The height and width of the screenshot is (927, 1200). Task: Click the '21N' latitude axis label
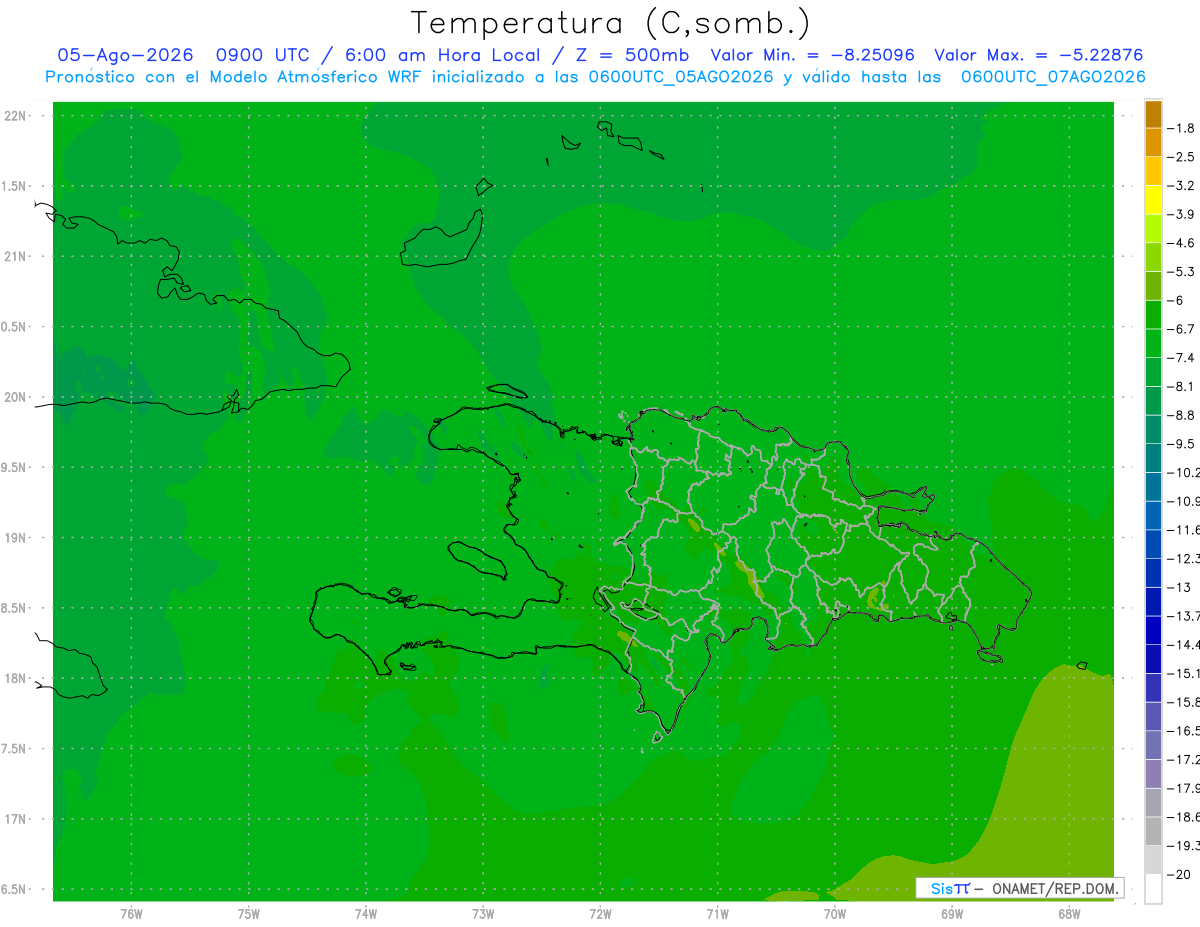coord(14,256)
